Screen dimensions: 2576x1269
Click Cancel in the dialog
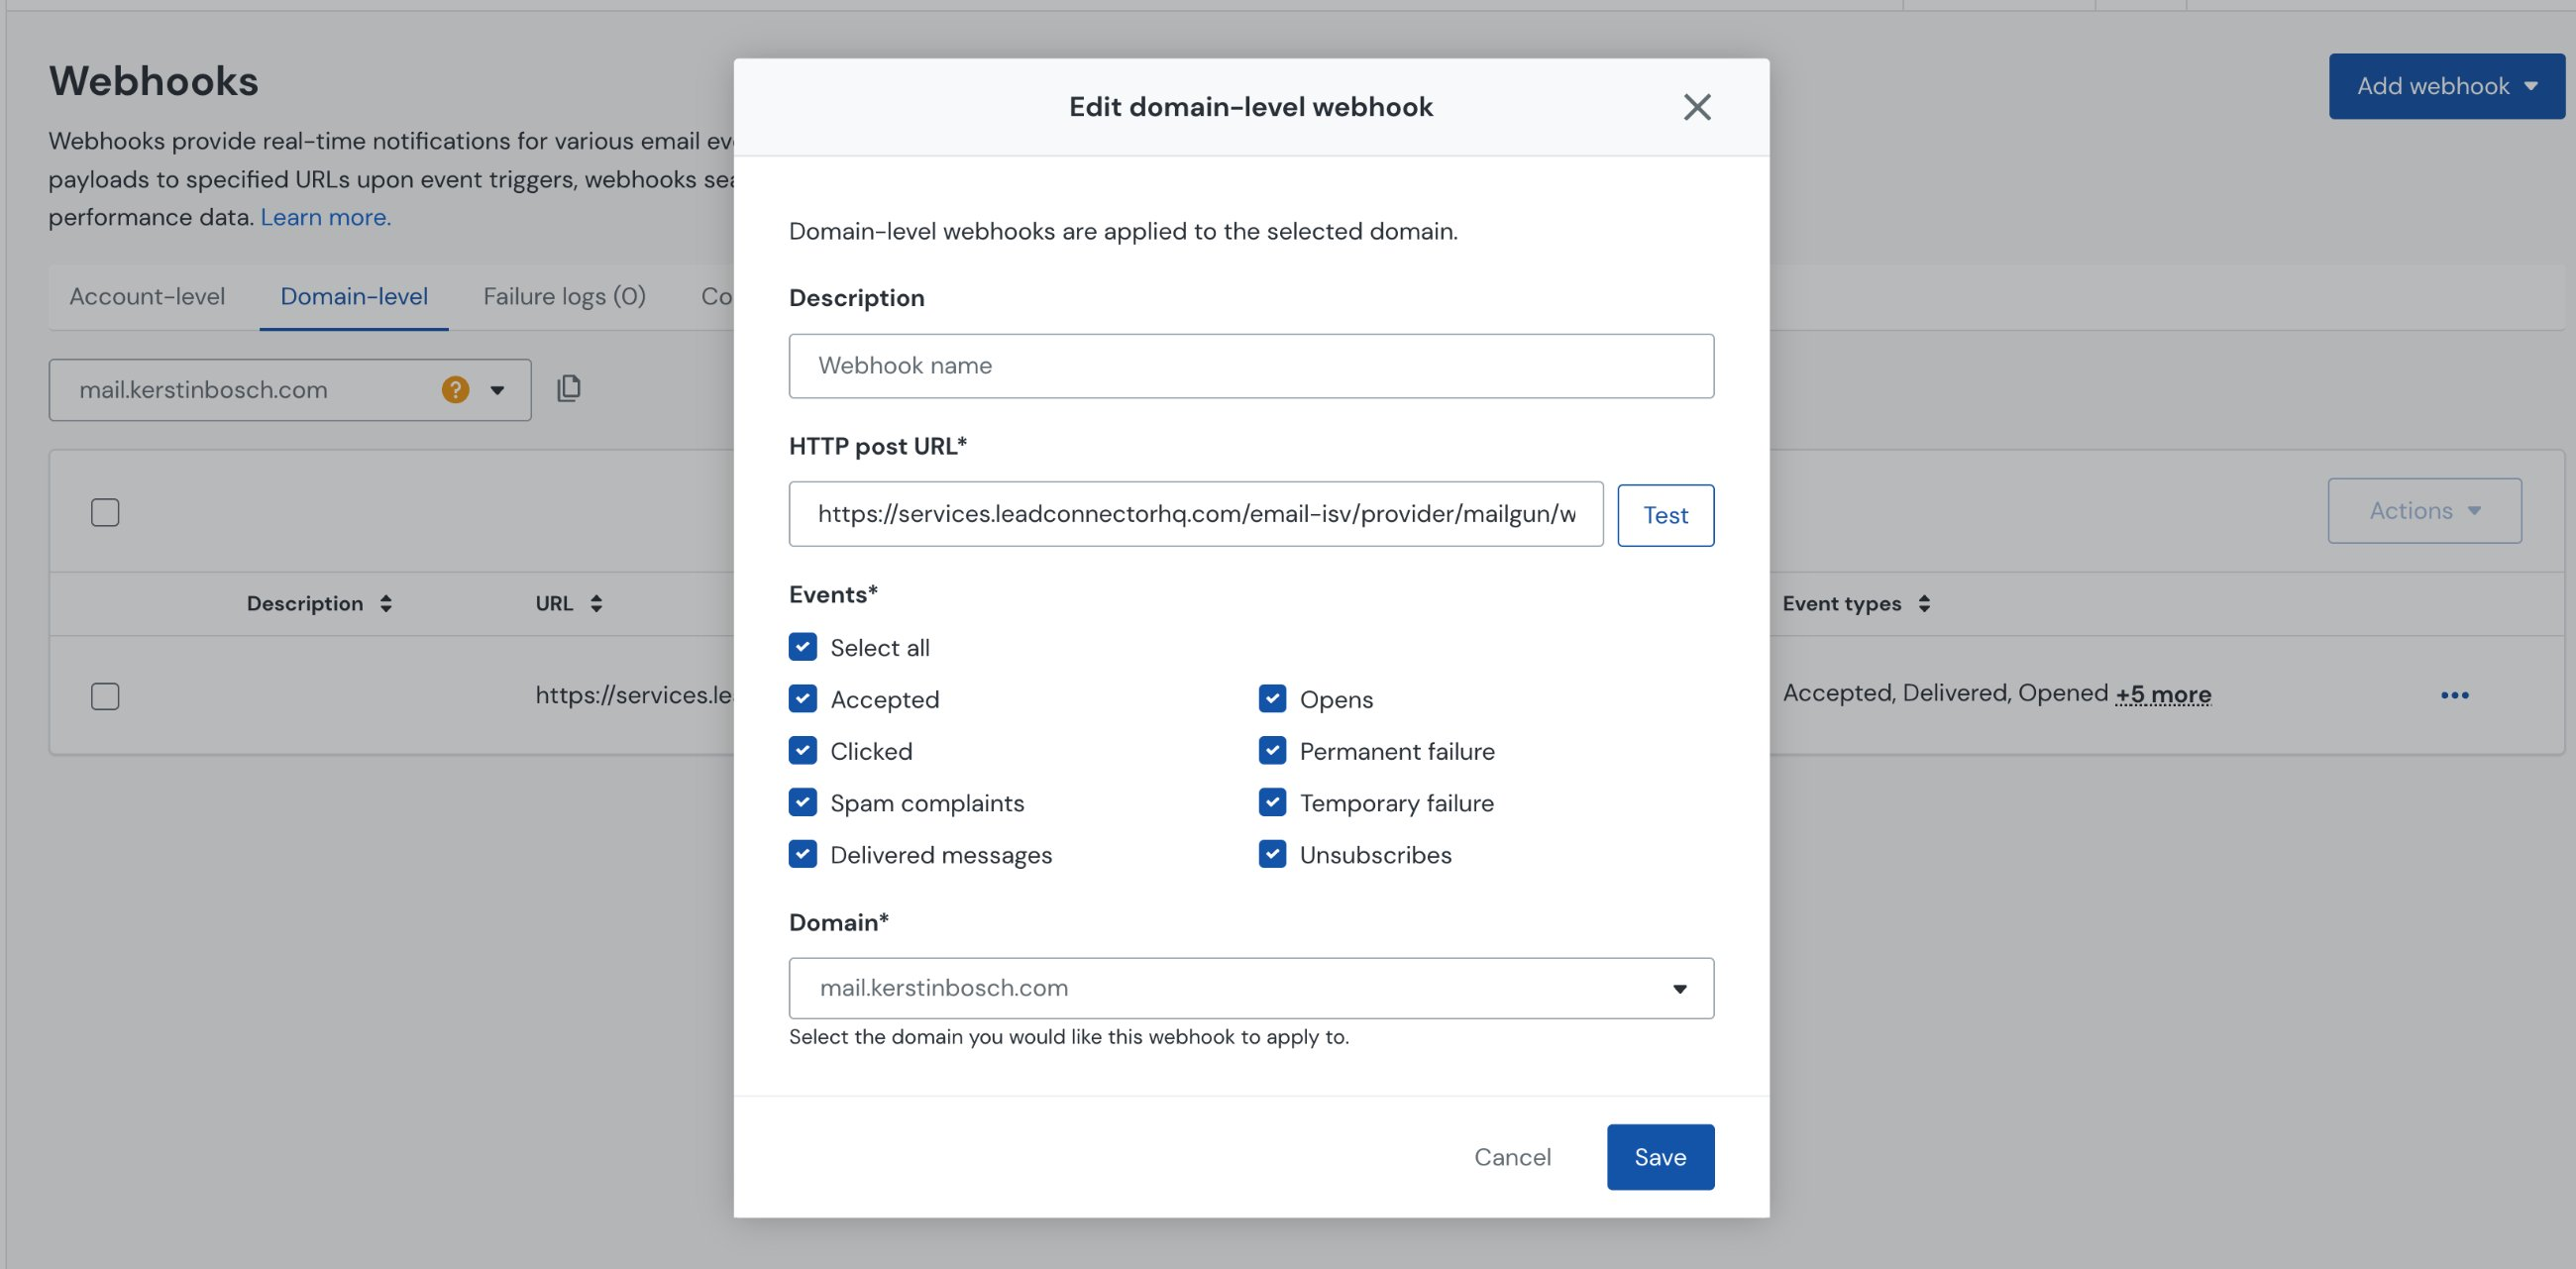pos(1512,1157)
